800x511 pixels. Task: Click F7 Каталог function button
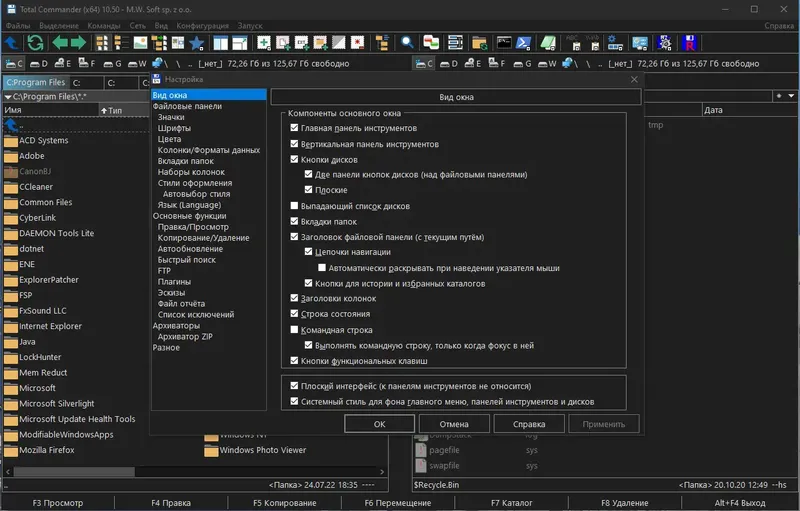pyautogui.click(x=511, y=503)
